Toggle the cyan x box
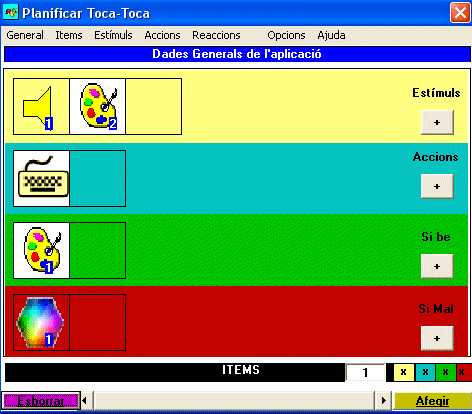The image size is (472, 414). click(x=425, y=372)
